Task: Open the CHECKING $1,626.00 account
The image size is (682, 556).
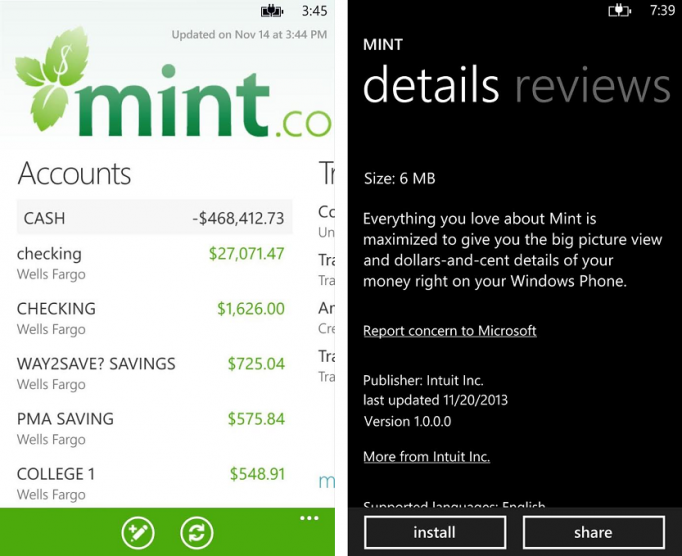Action: tap(150, 318)
